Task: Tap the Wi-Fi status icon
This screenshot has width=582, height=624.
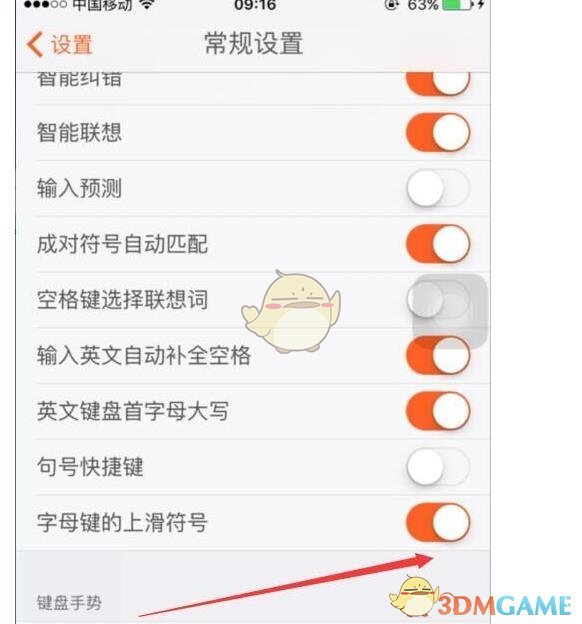Action: point(146,4)
